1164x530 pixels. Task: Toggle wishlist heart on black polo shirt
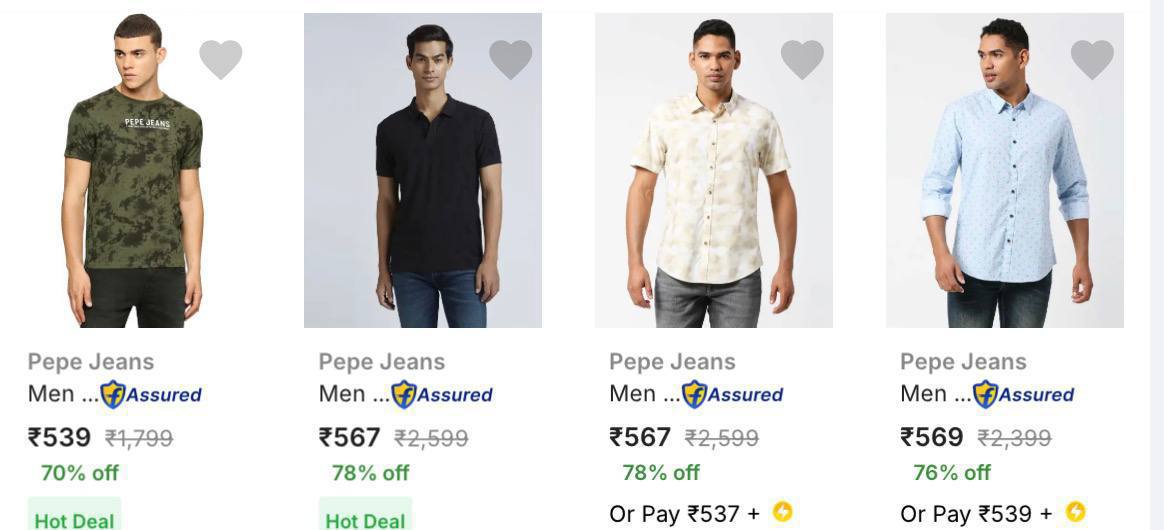click(511, 59)
